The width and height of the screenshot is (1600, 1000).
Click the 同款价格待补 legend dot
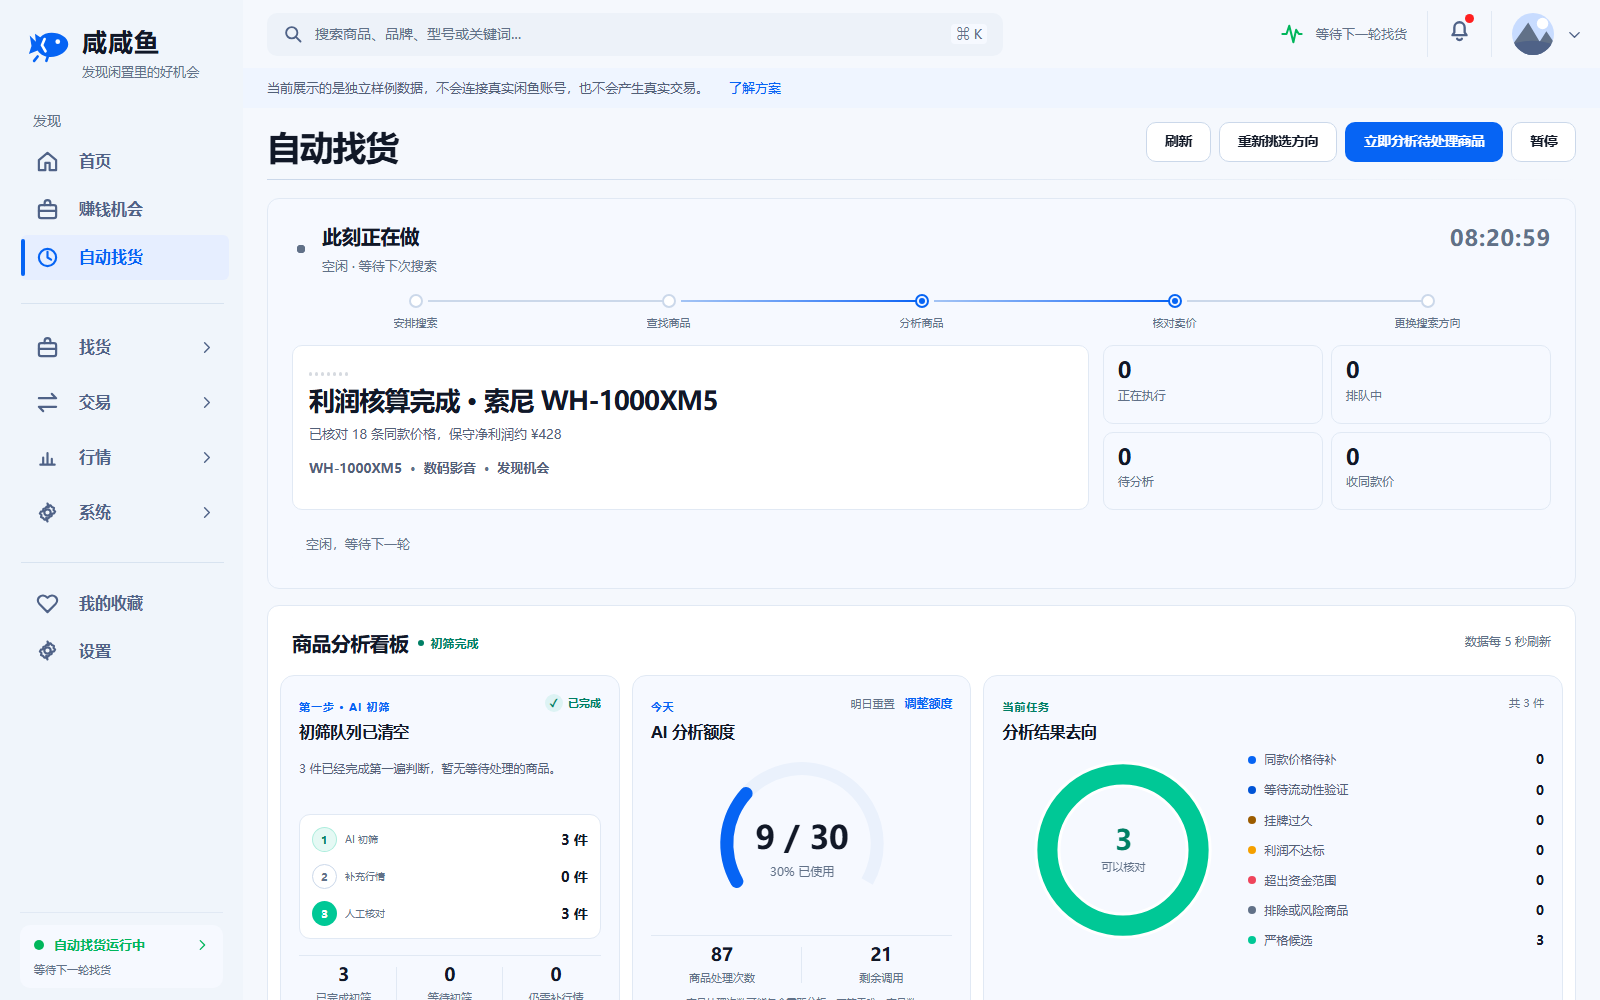pos(1252,760)
